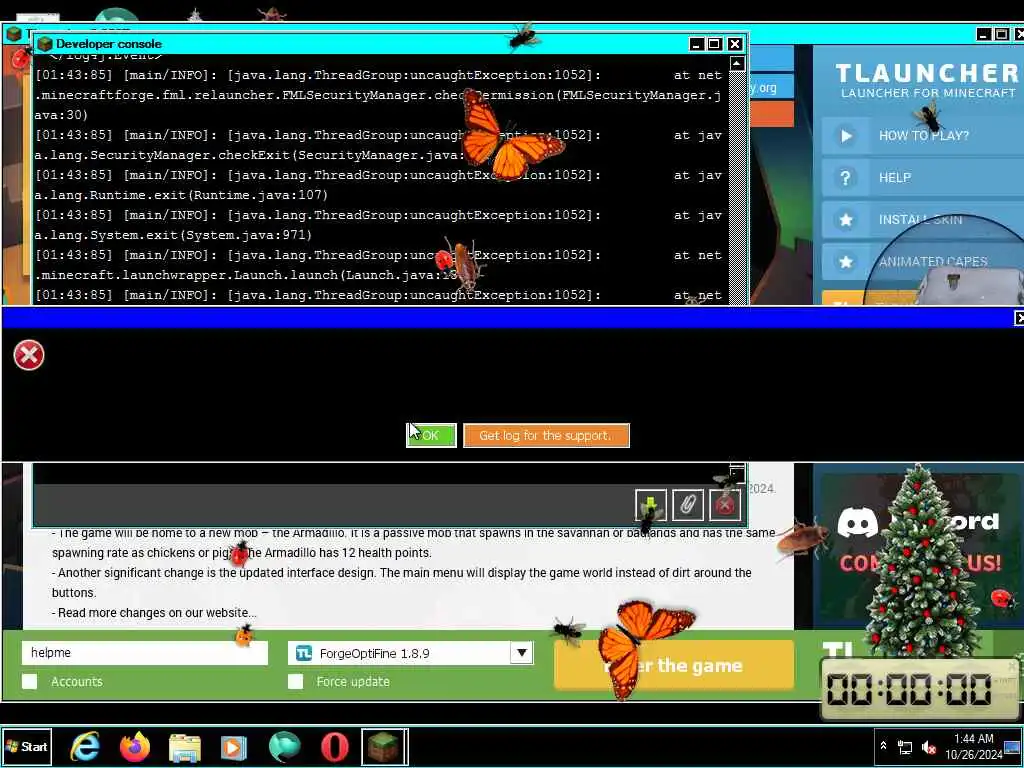
Task: Open the media player icon on taskbar
Action: (x=234, y=747)
